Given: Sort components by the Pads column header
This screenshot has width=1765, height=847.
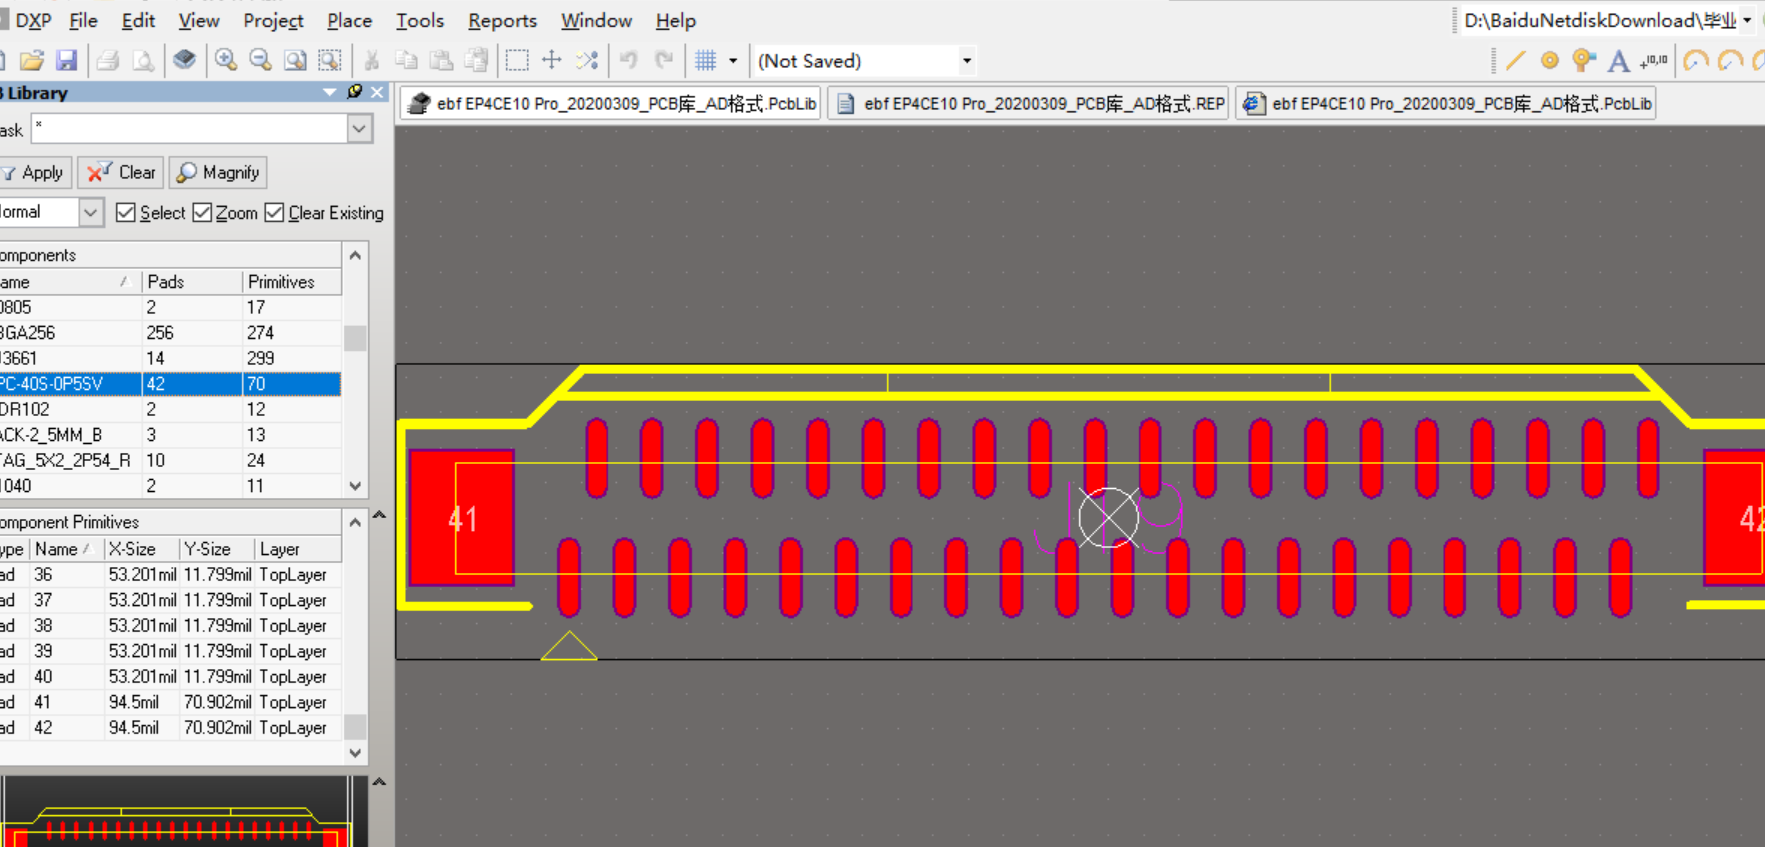Looking at the screenshot, I should [x=192, y=282].
